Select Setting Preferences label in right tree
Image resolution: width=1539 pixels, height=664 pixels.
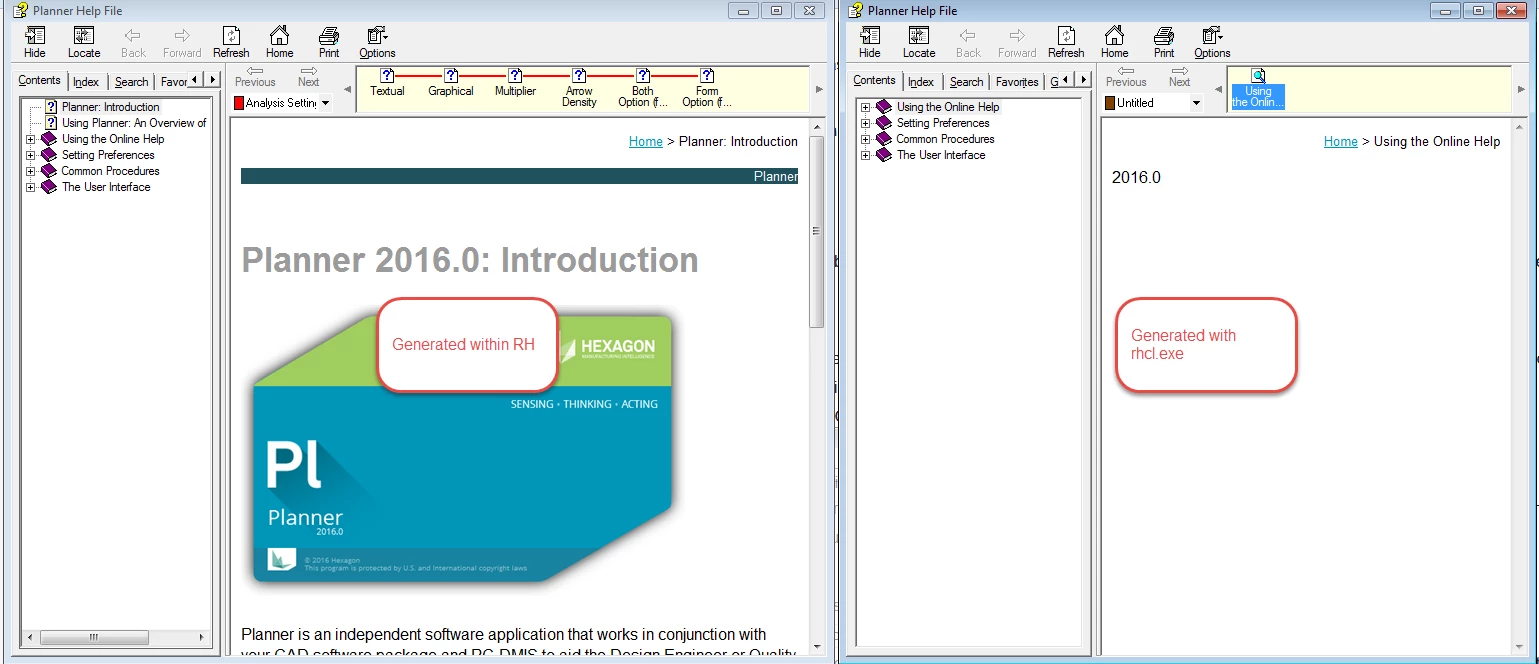pyautogui.click(x=943, y=123)
